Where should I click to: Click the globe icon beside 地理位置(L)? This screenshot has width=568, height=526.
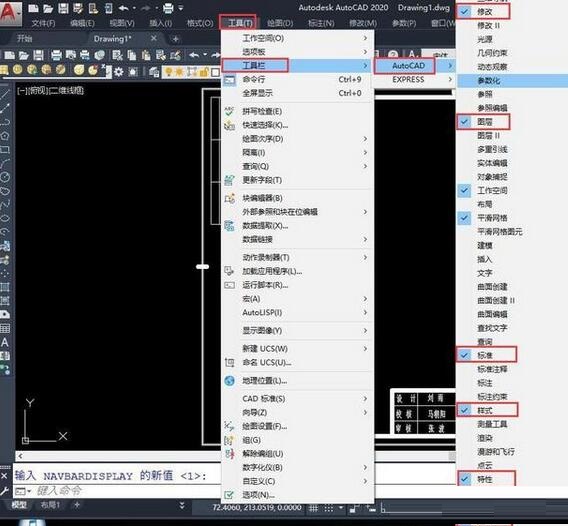[229, 381]
